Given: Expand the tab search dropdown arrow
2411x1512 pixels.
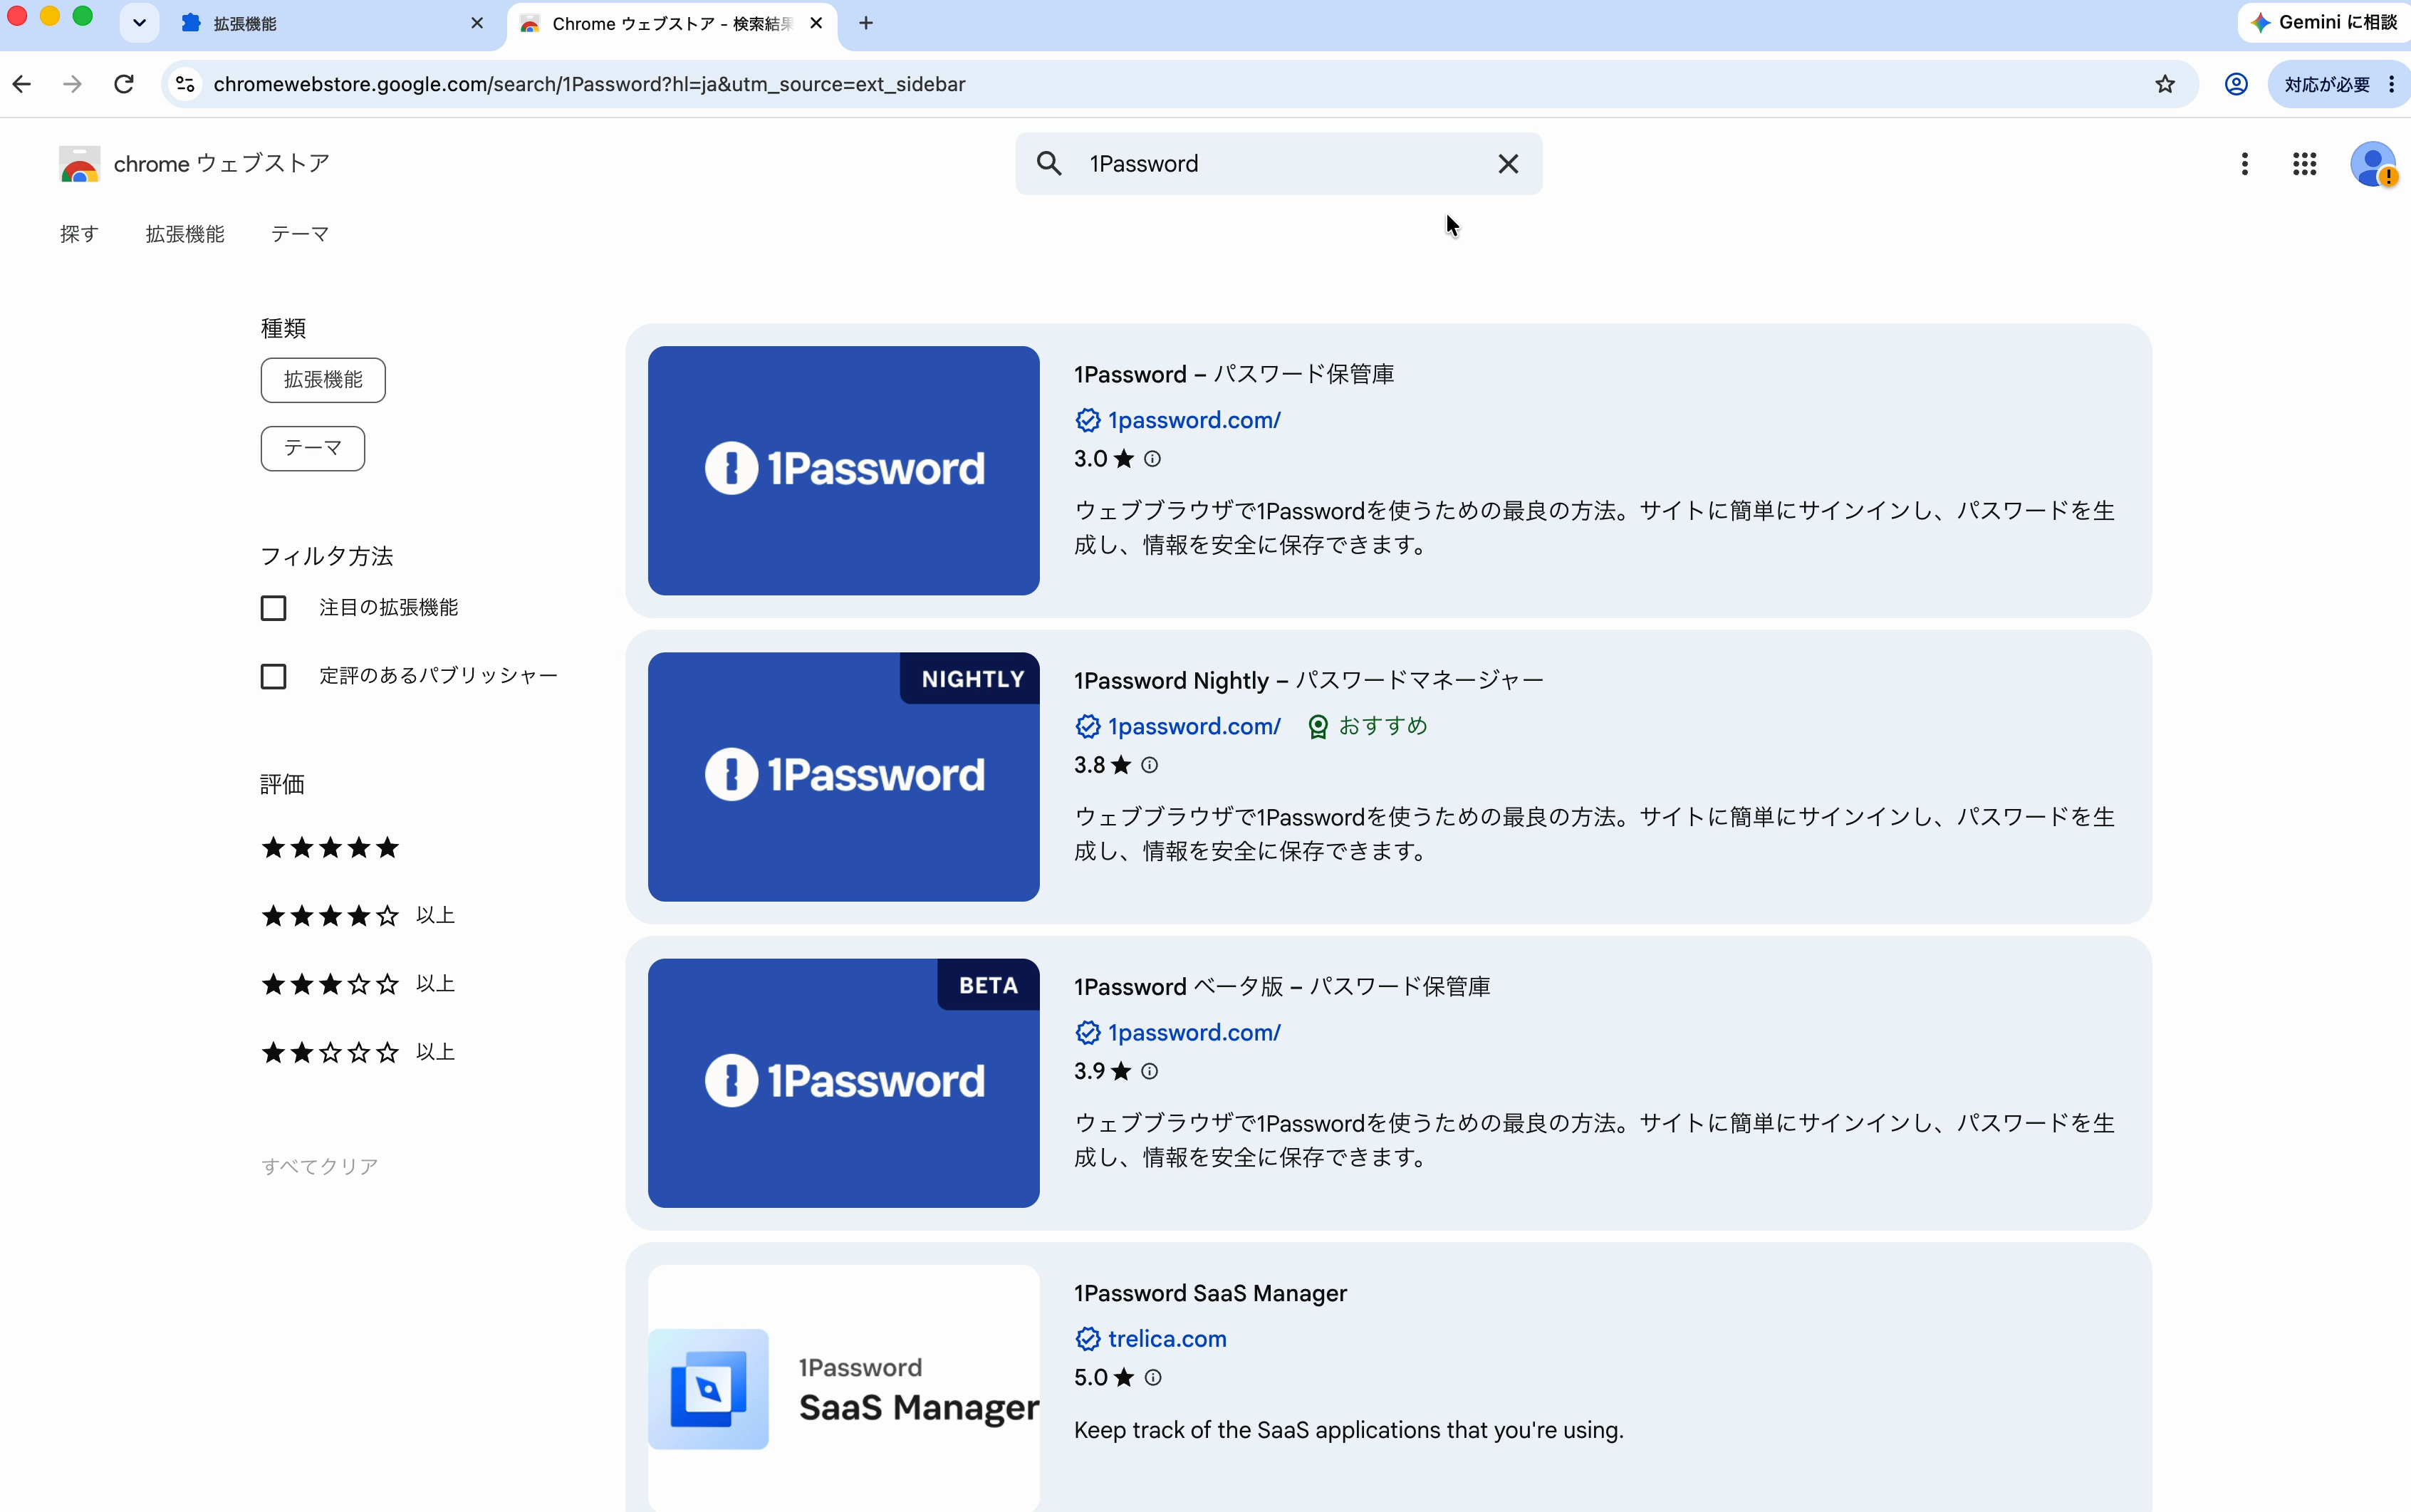Looking at the screenshot, I should point(139,23).
